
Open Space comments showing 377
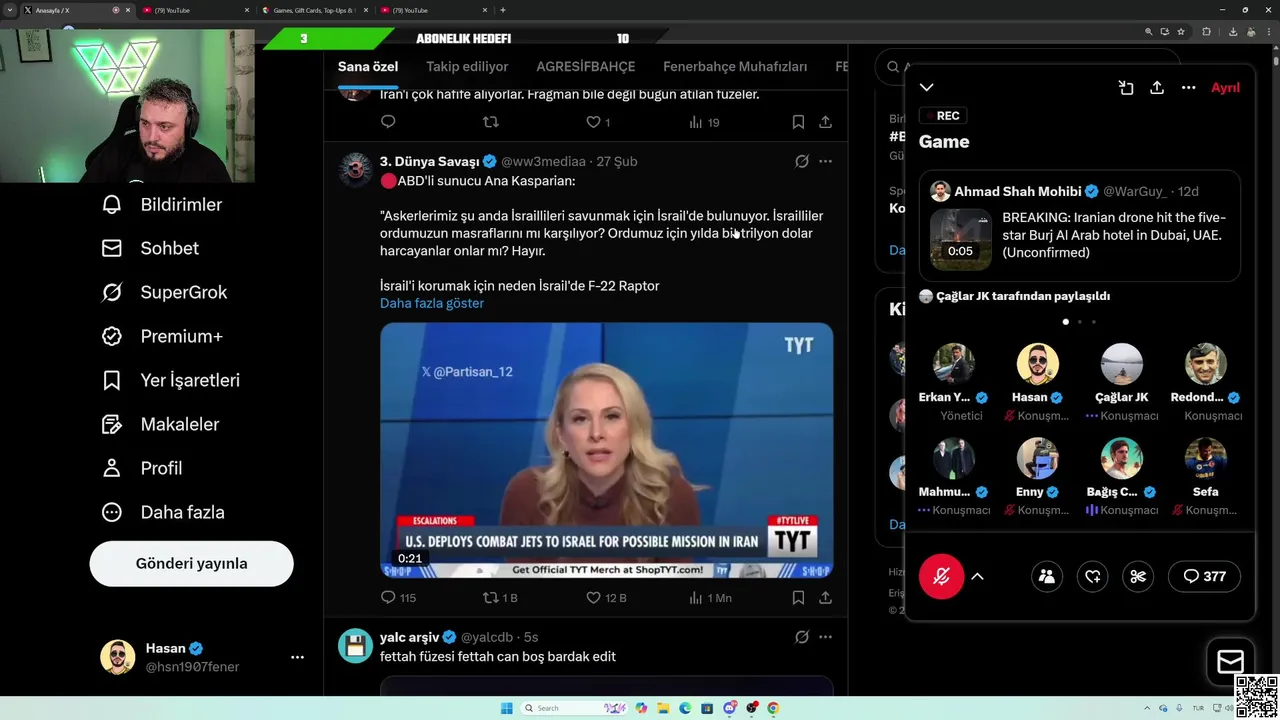1204,576
